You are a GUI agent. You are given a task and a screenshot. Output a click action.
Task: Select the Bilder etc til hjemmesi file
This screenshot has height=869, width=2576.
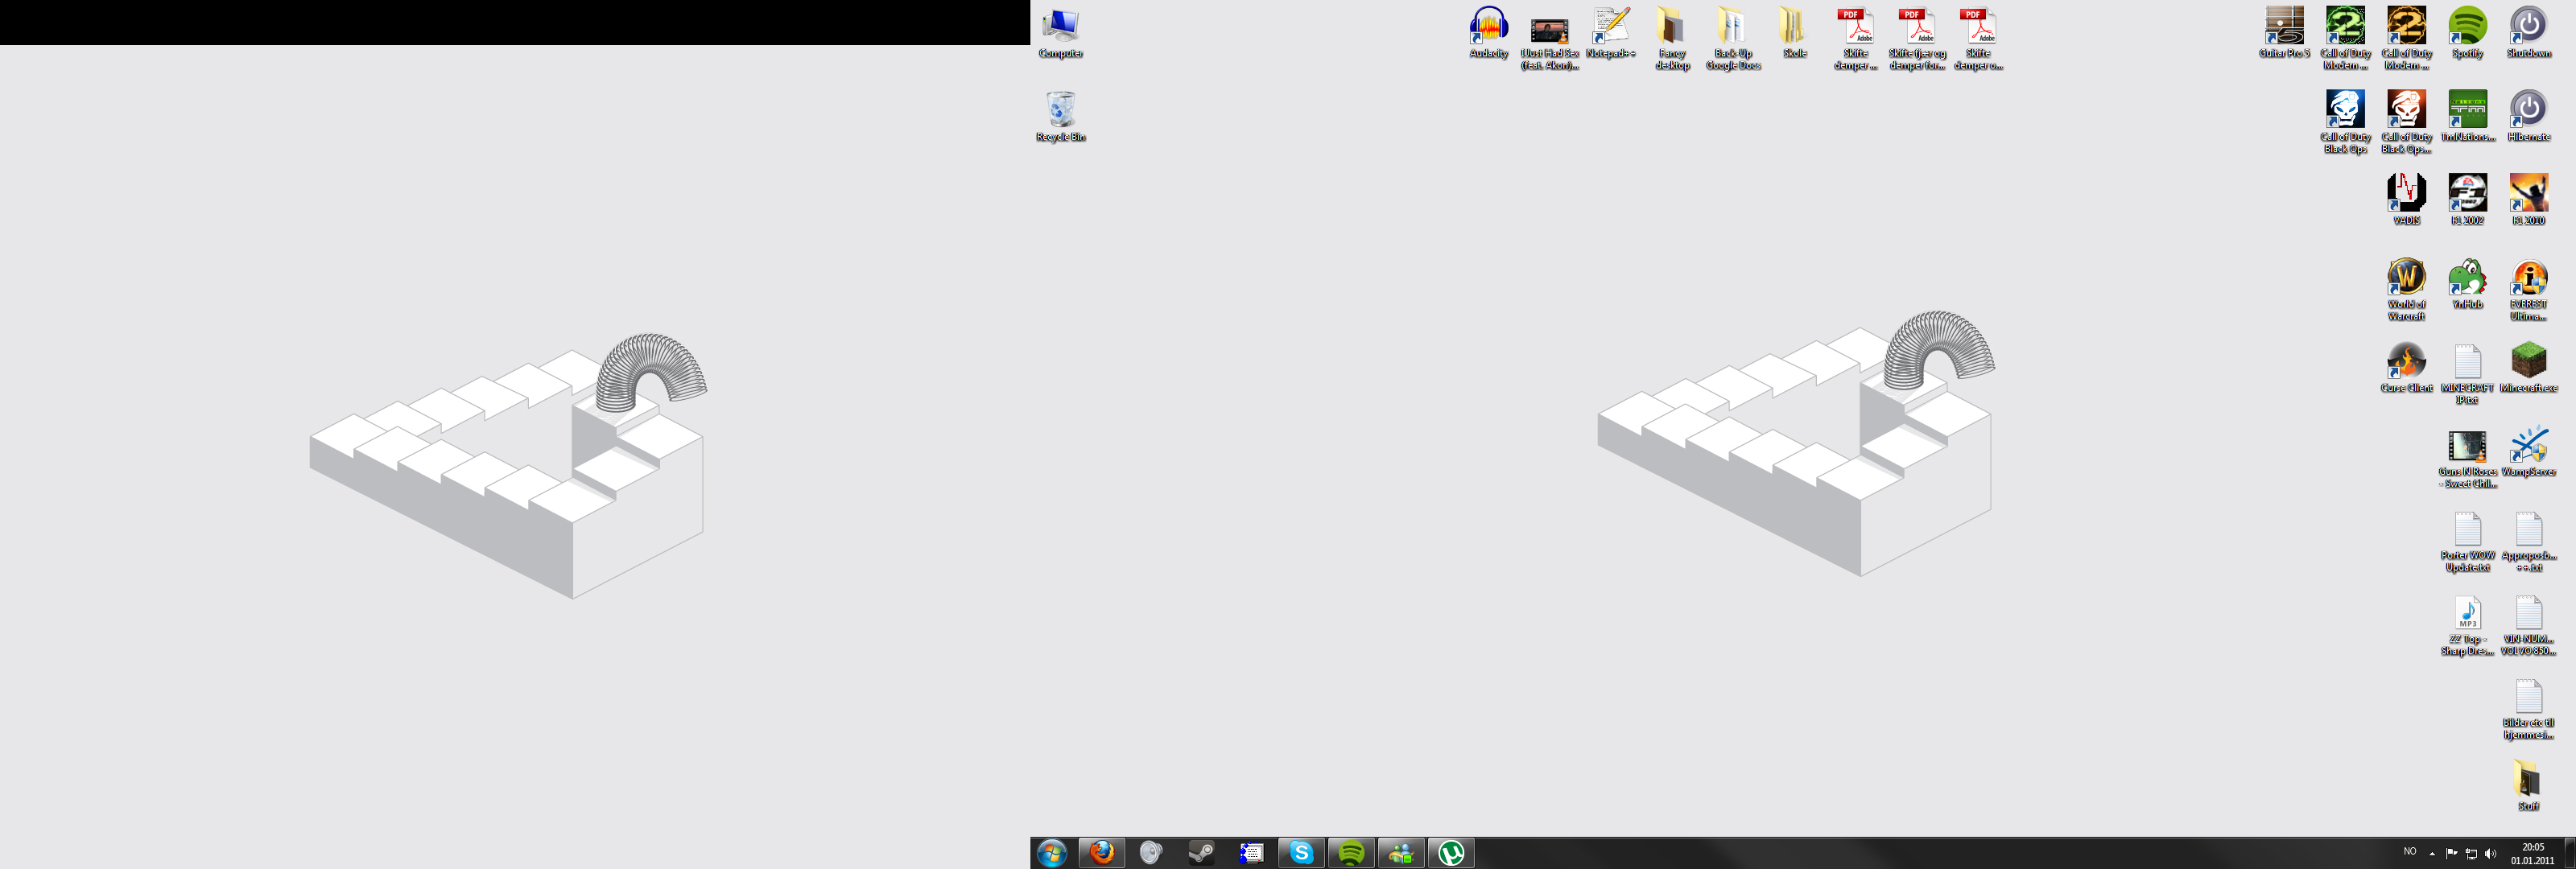coord(2528,709)
